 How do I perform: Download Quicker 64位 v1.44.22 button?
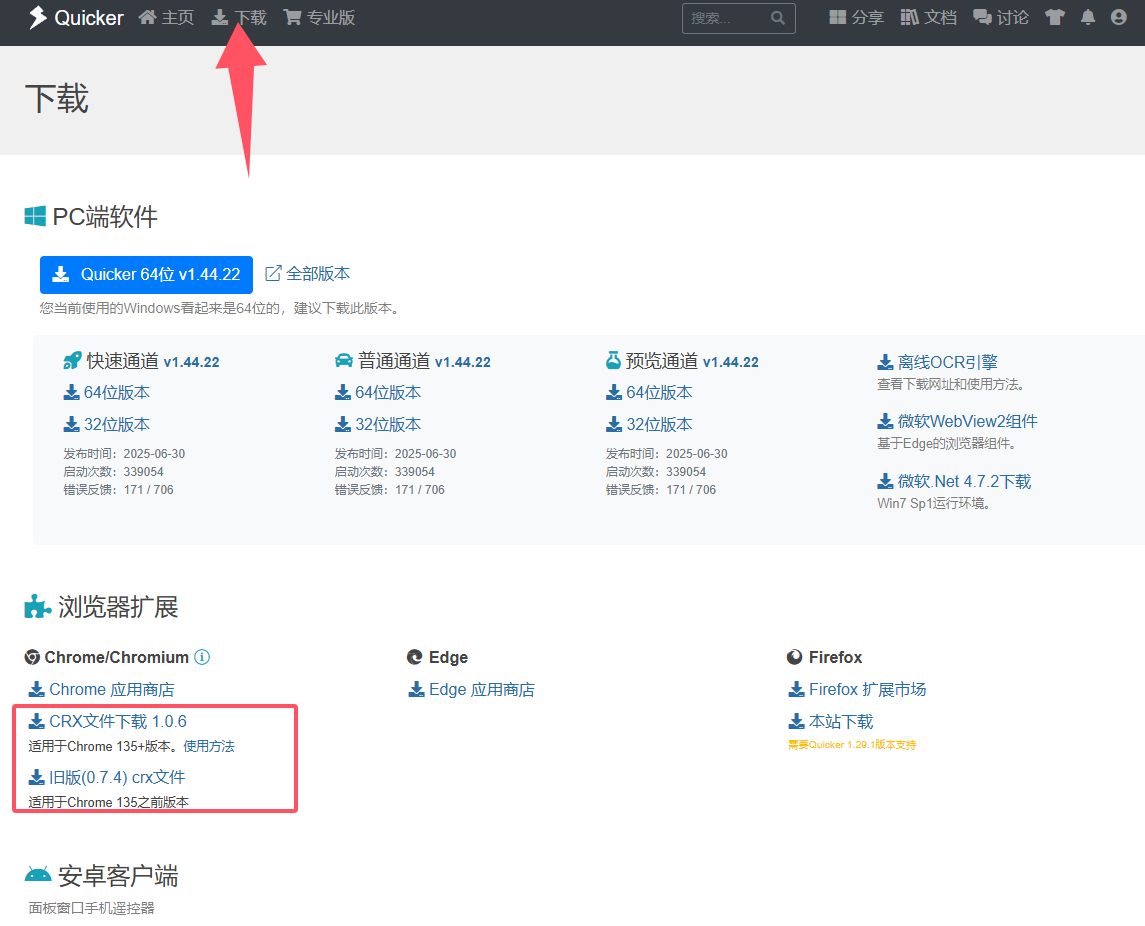[x=146, y=275]
